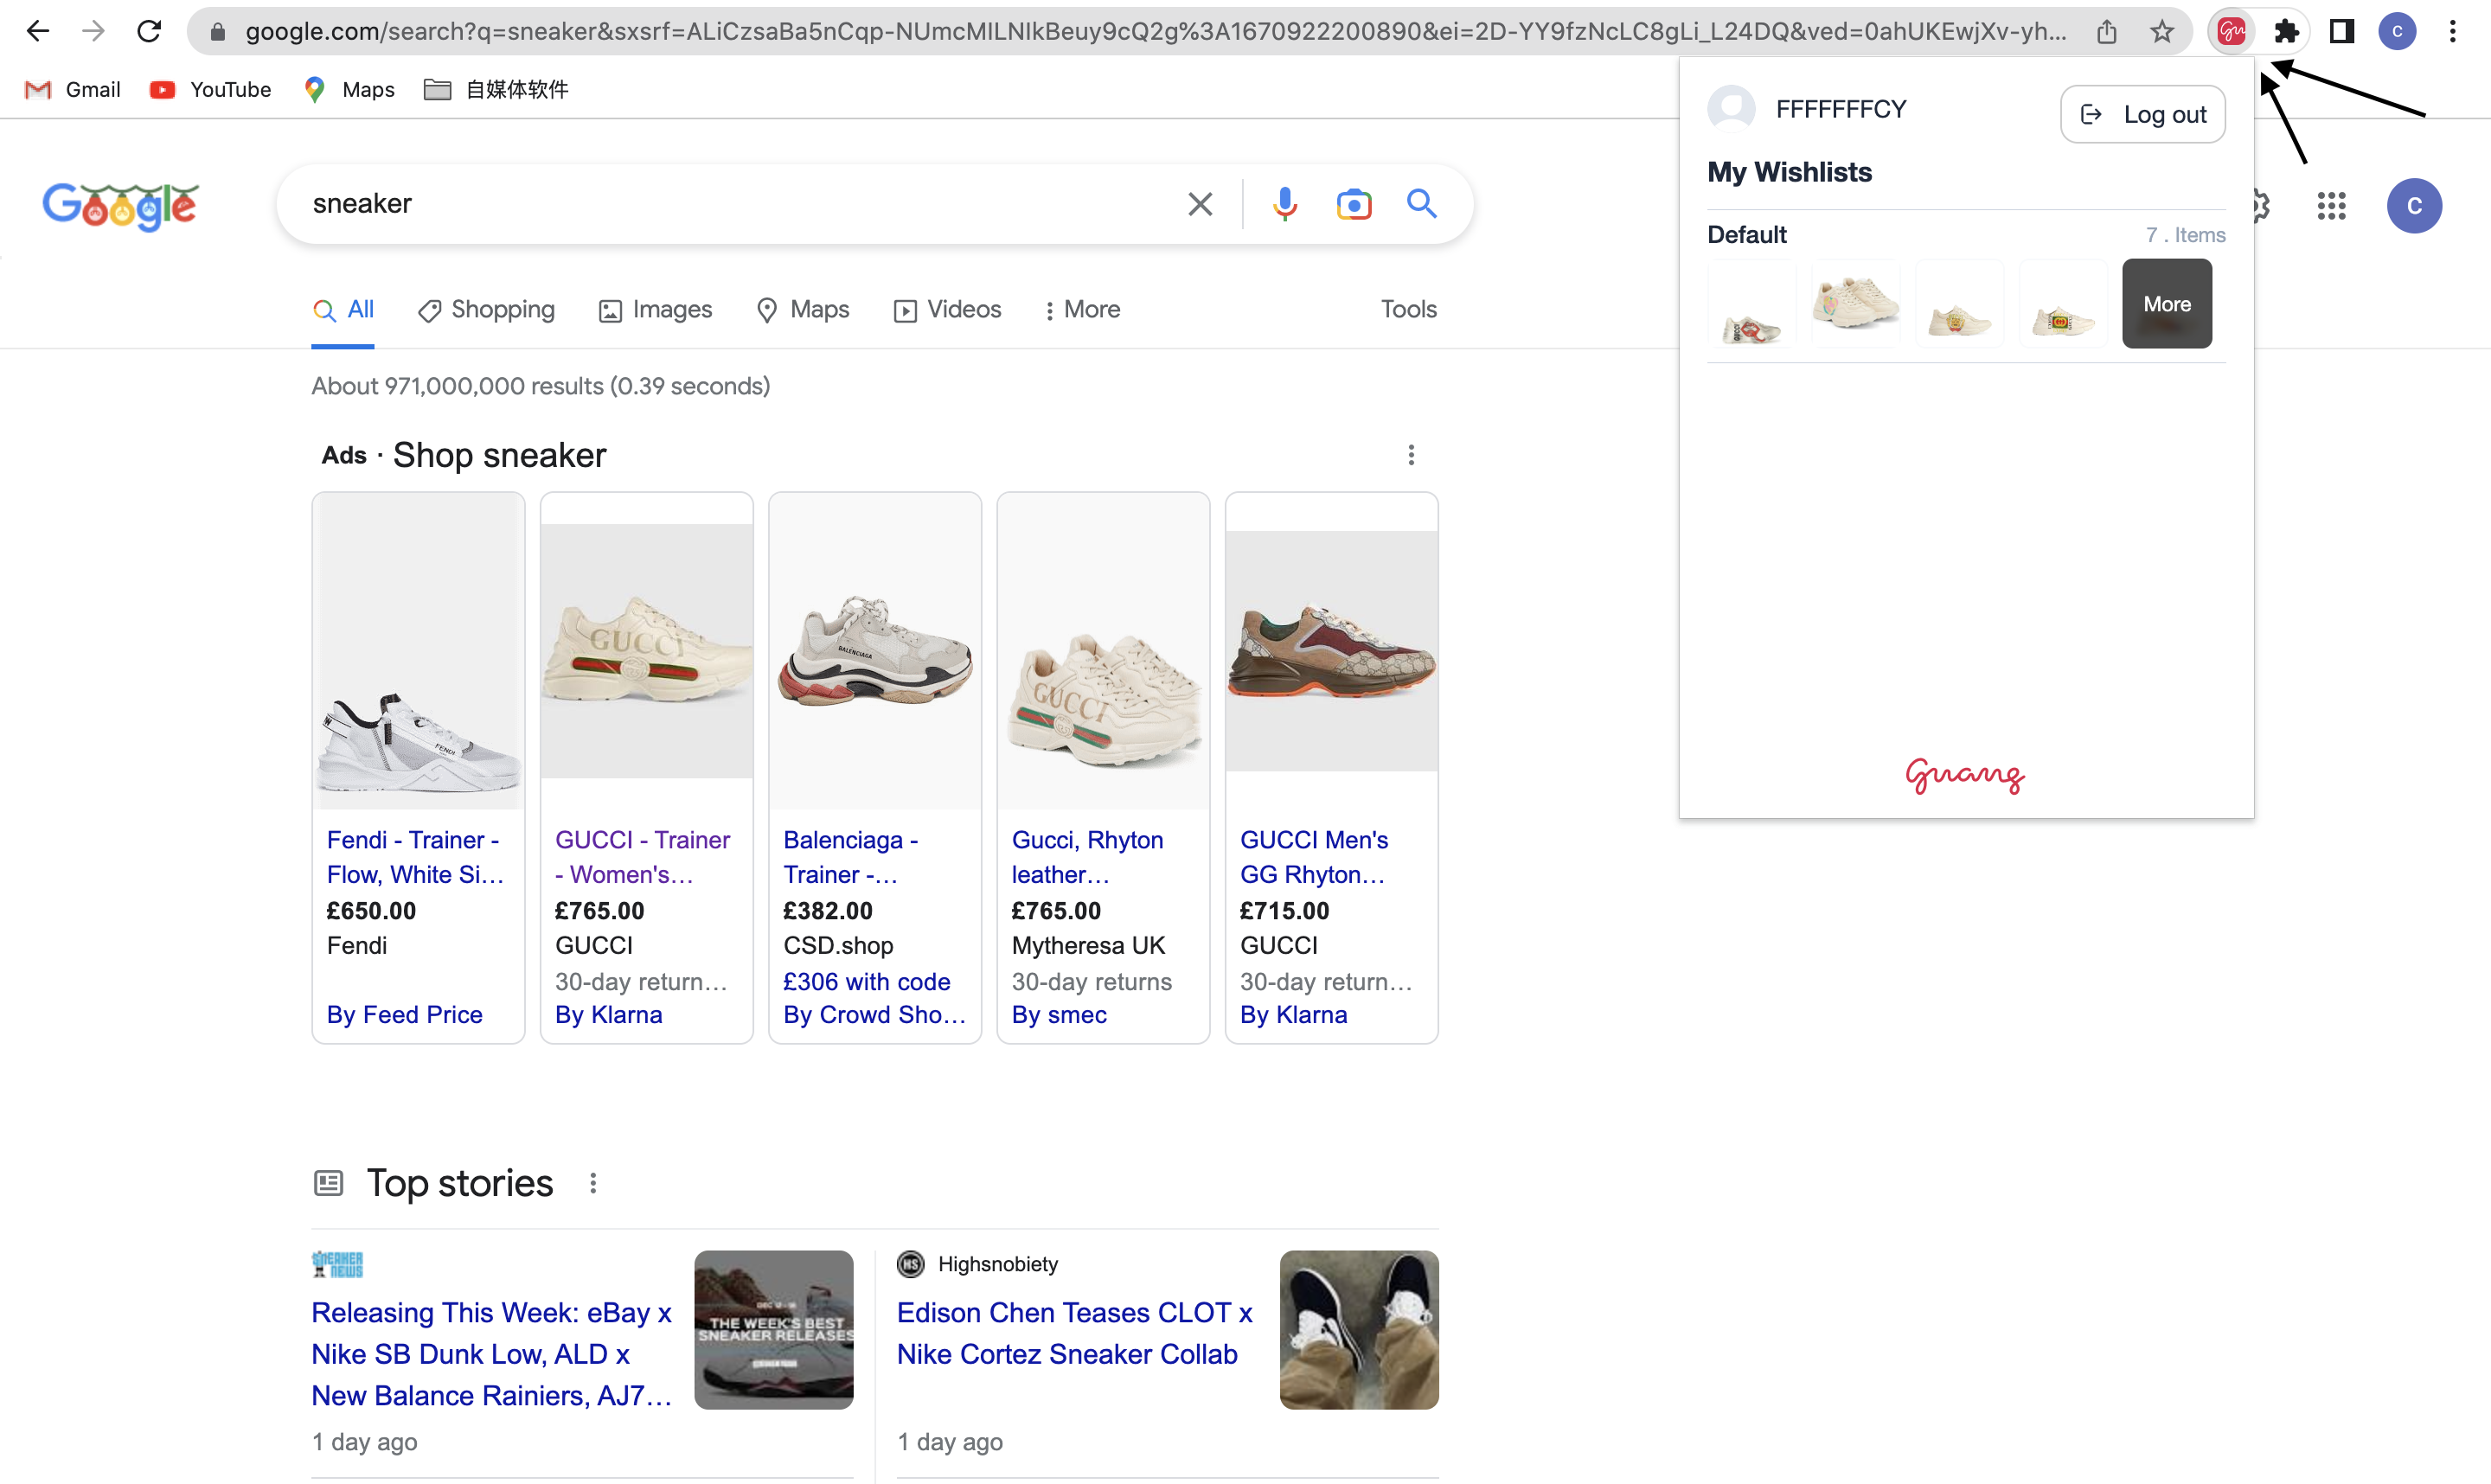The width and height of the screenshot is (2491, 1484).
Task: Open the Default wishlist title
Action: (x=1746, y=235)
